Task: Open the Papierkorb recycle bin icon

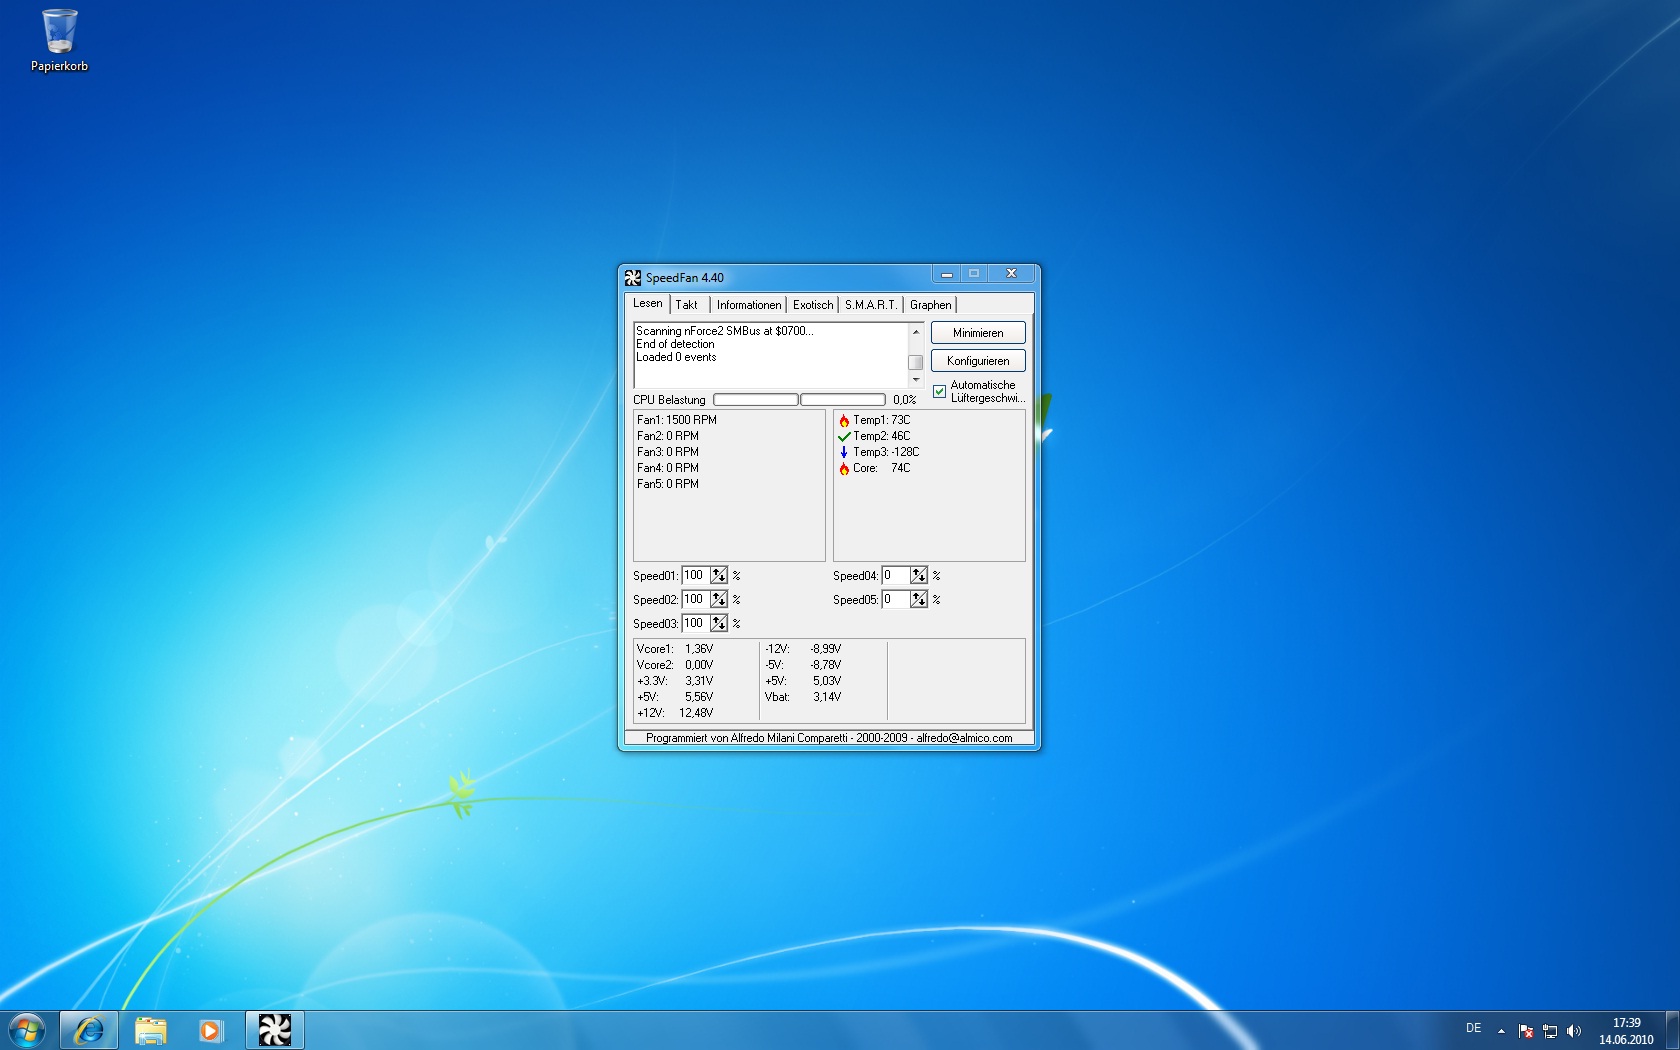Action: click(59, 40)
